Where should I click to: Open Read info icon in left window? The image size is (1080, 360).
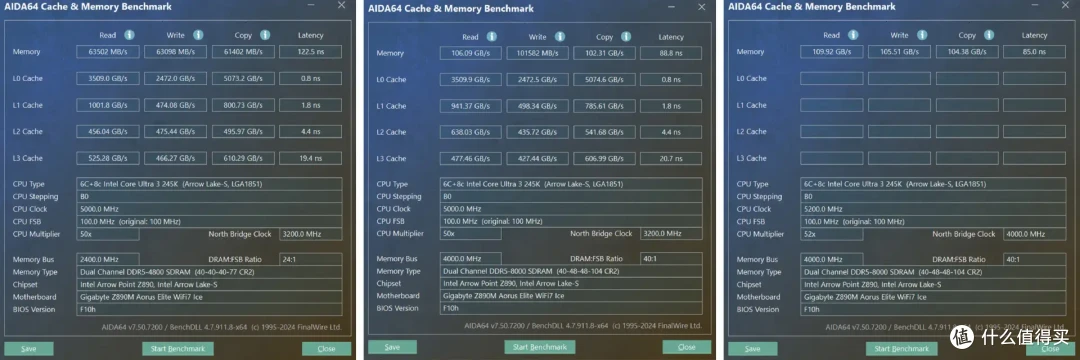point(129,35)
